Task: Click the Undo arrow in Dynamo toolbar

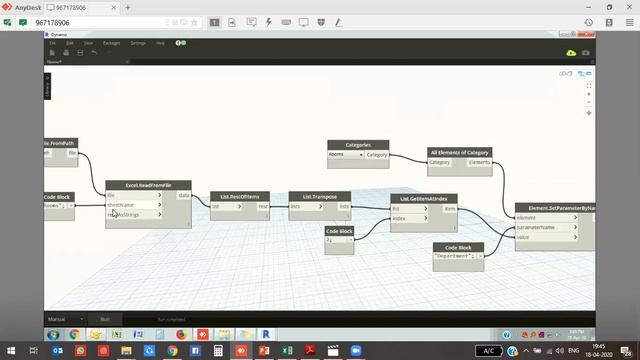Action: pos(94,53)
